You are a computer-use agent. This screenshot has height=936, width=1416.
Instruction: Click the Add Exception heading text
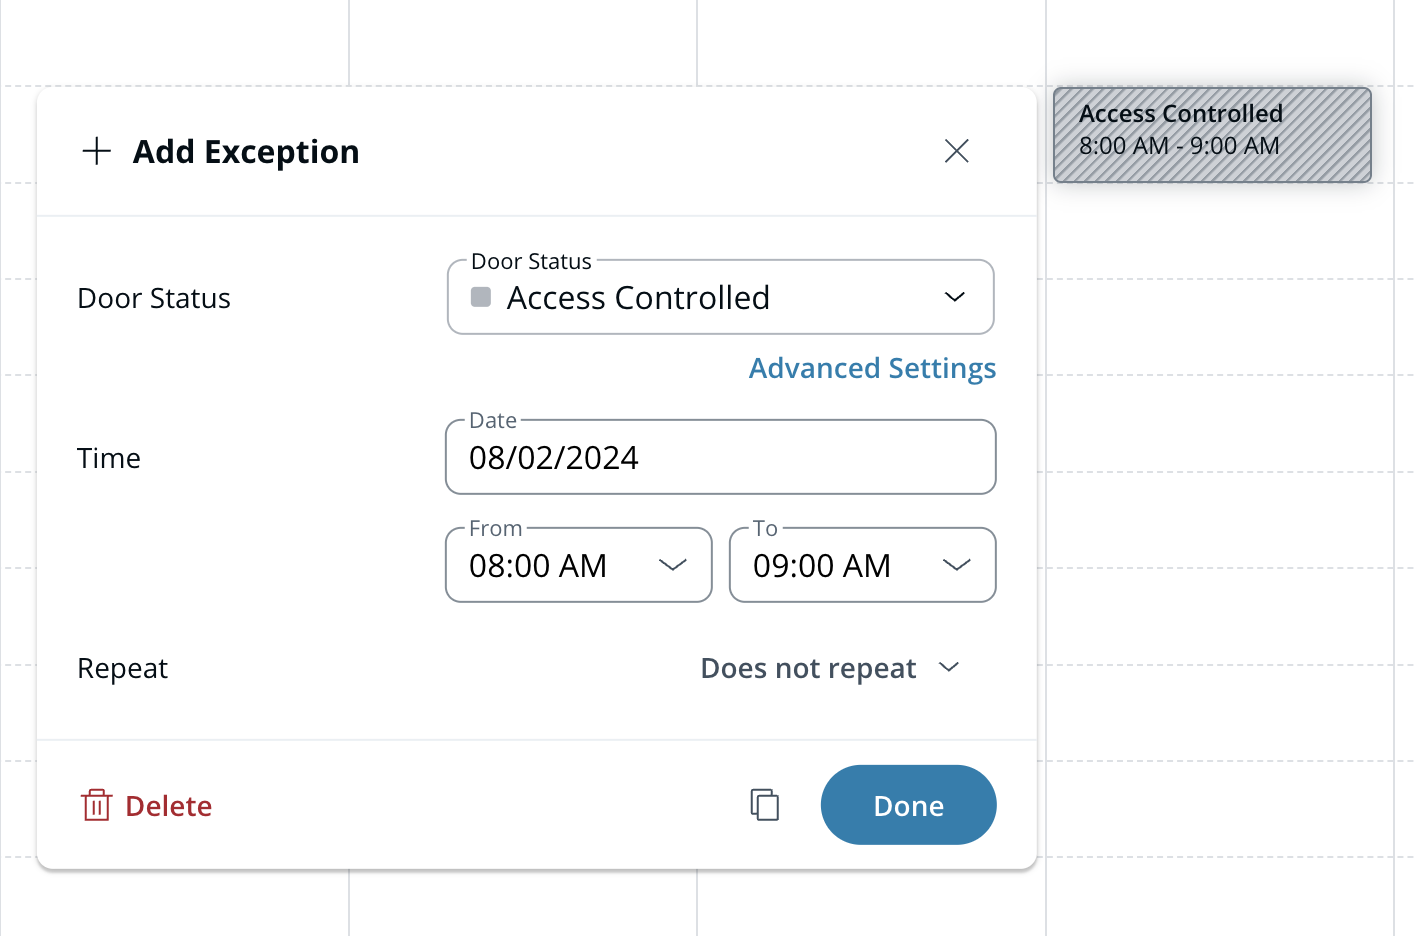(246, 152)
